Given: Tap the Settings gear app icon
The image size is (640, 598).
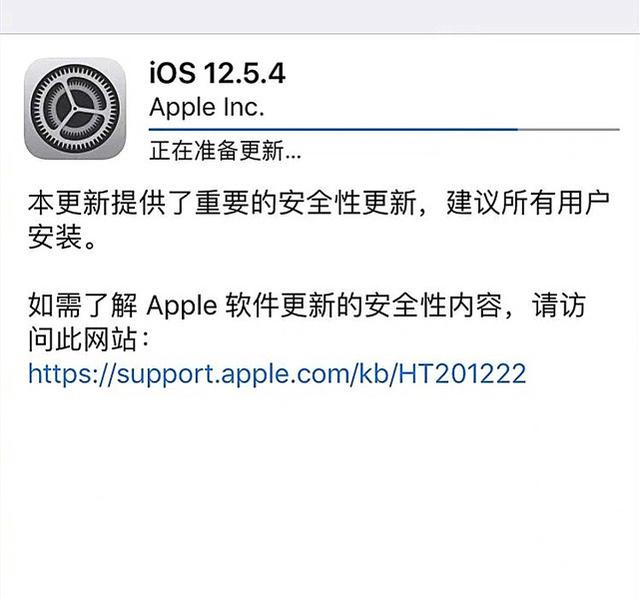Looking at the screenshot, I should (75, 109).
